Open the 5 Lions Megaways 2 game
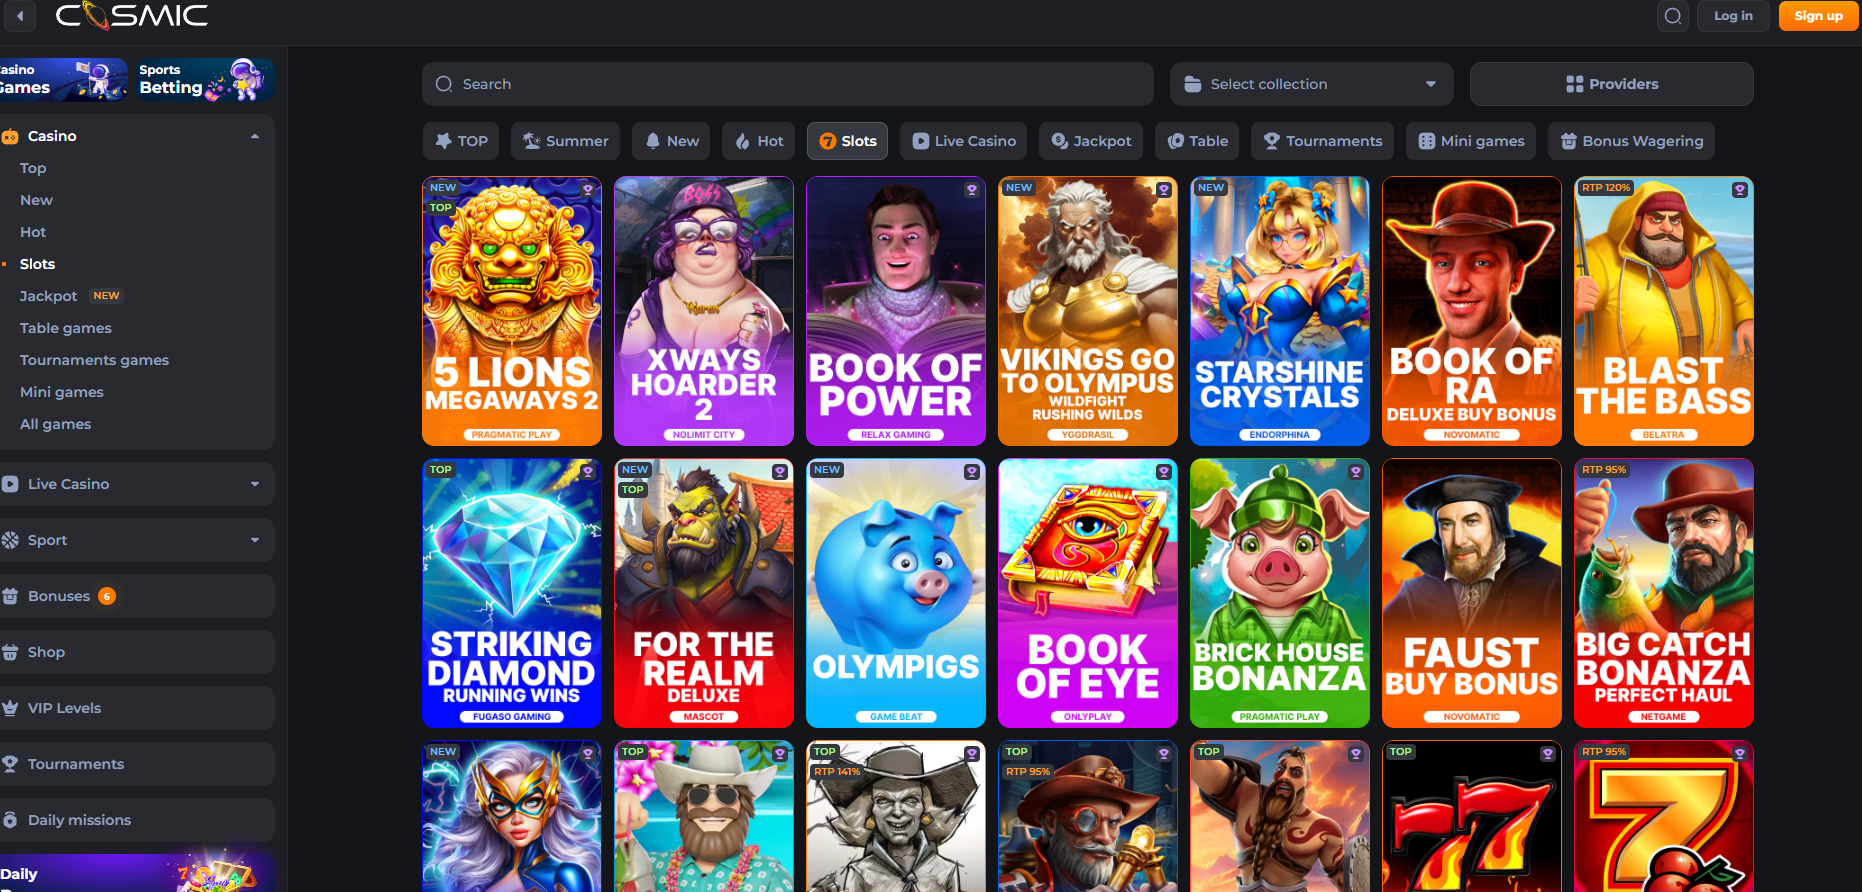Viewport: 1862px width, 892px height. (512, 311)
